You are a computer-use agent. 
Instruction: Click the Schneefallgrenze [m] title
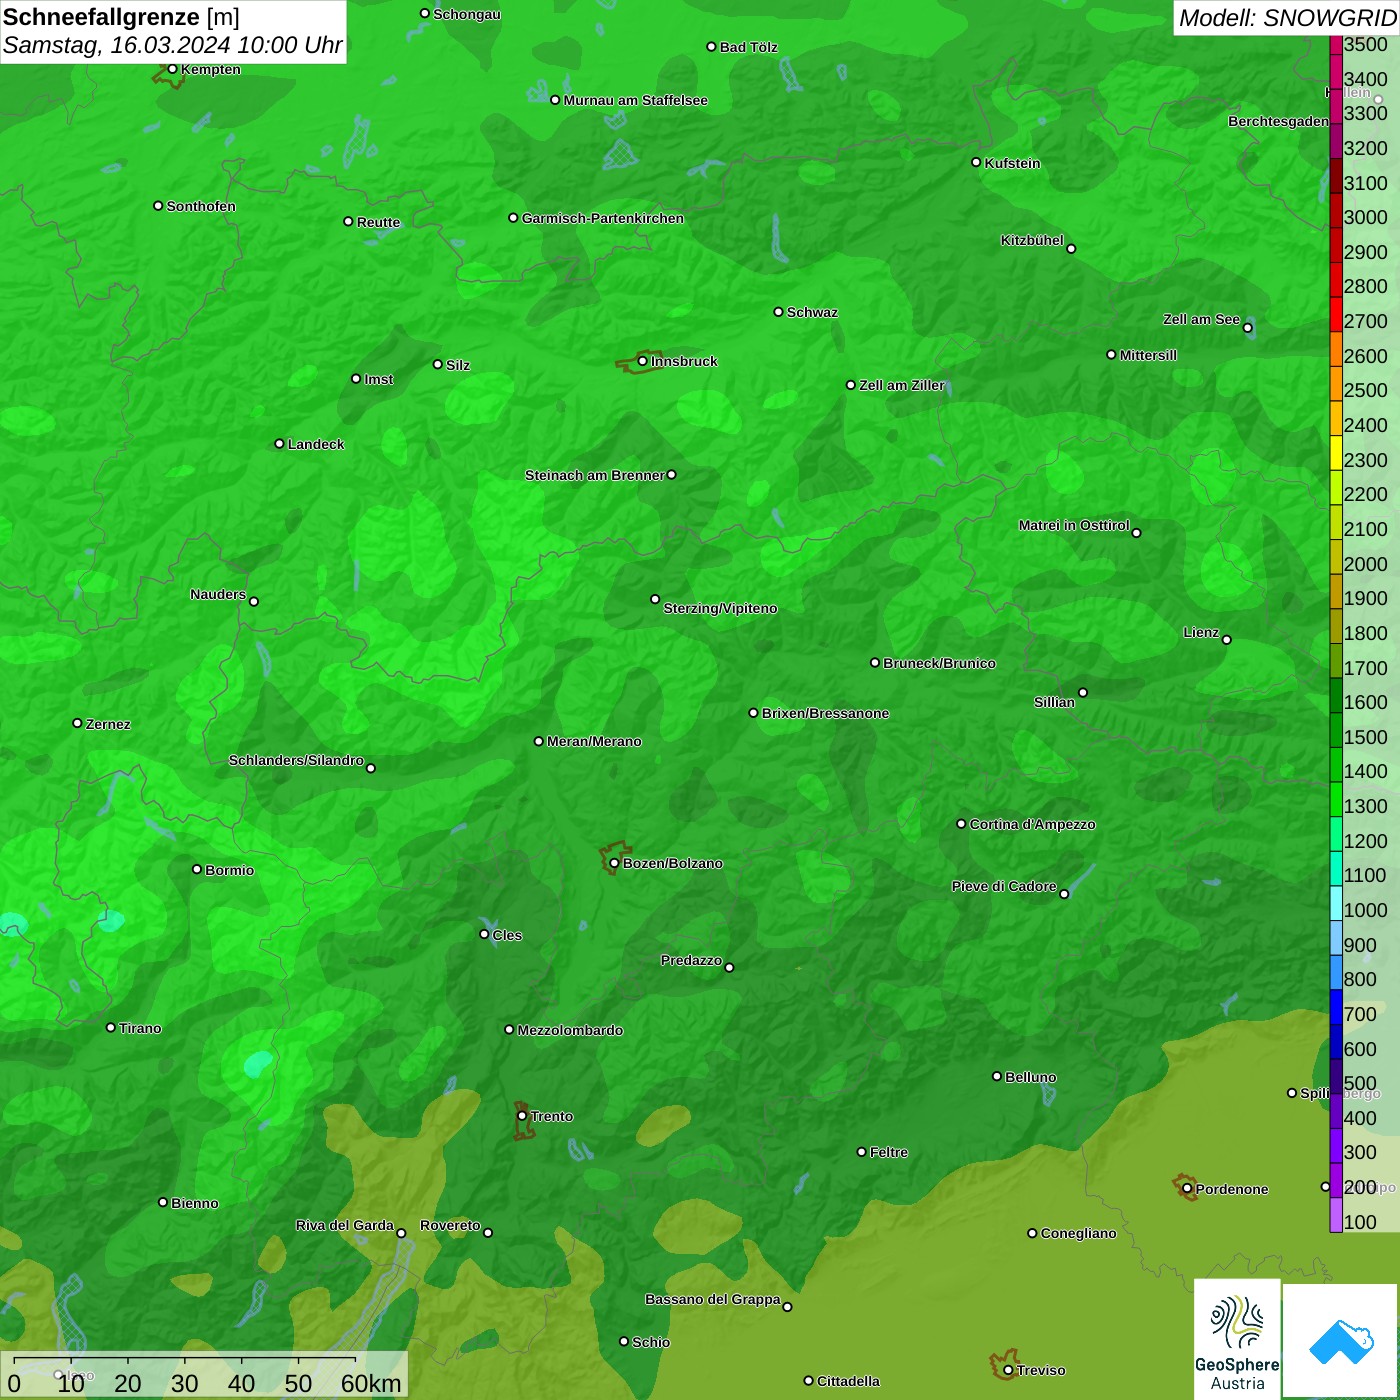[121, 17]
